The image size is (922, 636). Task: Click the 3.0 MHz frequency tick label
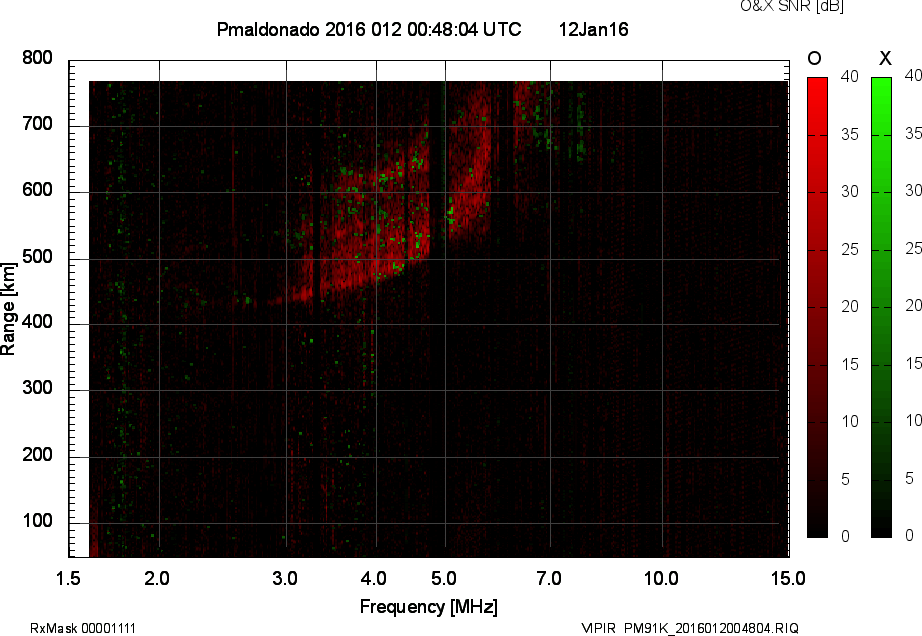(285, 578)
